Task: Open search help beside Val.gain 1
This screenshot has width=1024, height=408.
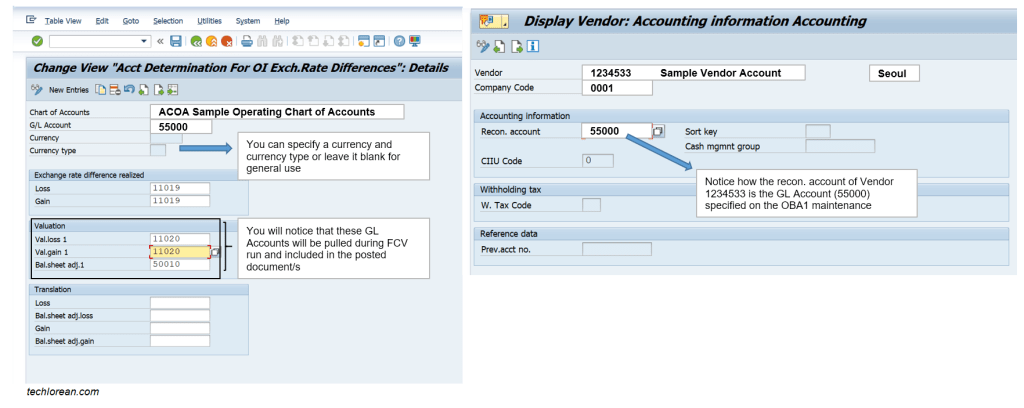Action: click(216, 253)
